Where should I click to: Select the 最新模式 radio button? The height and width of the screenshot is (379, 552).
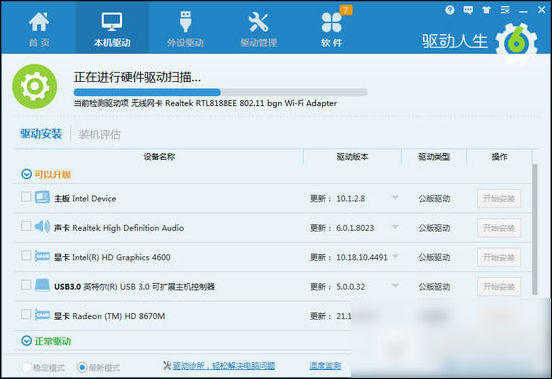(82, 368)
